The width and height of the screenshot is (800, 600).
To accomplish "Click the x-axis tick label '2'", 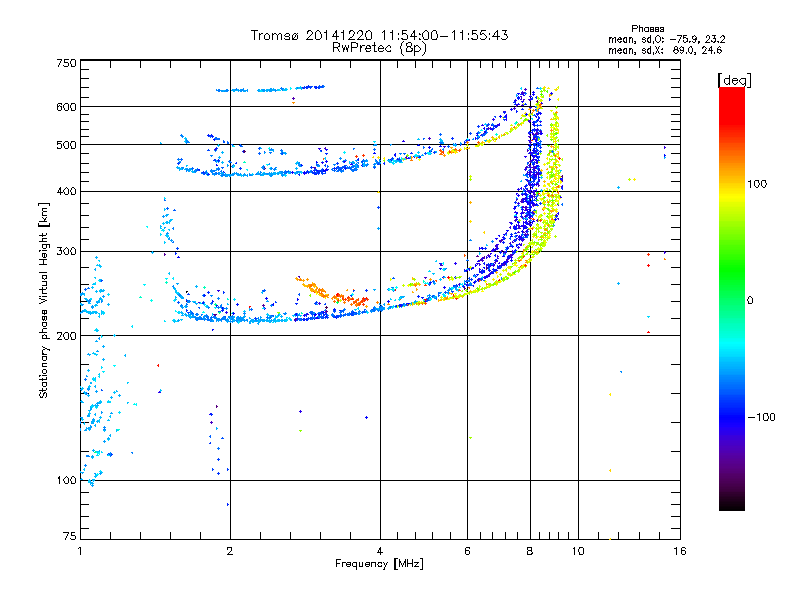I will coord(230,551).
